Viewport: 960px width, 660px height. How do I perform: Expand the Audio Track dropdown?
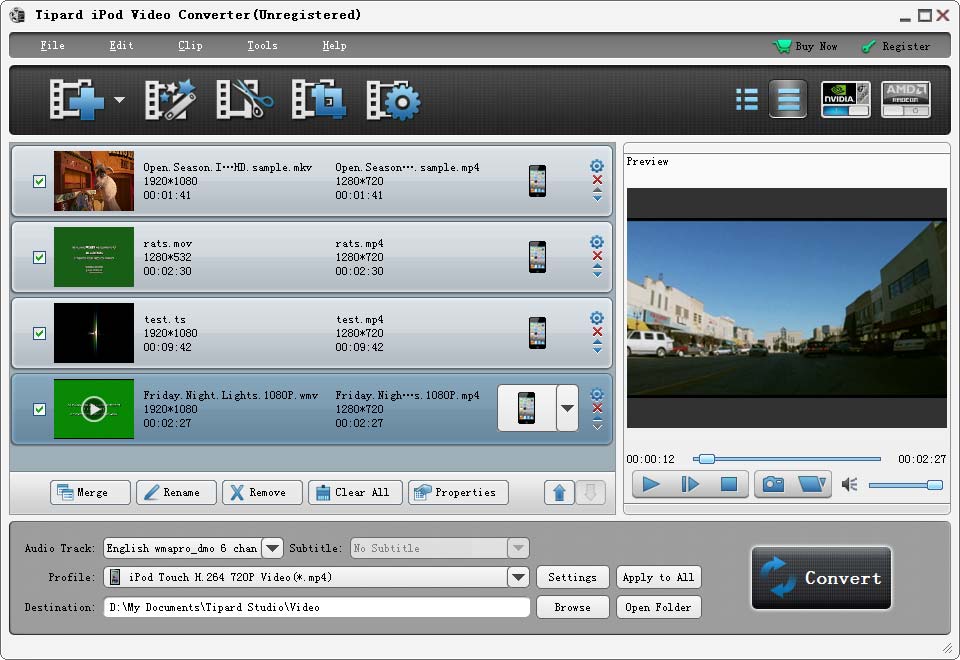tap(272, 548)
